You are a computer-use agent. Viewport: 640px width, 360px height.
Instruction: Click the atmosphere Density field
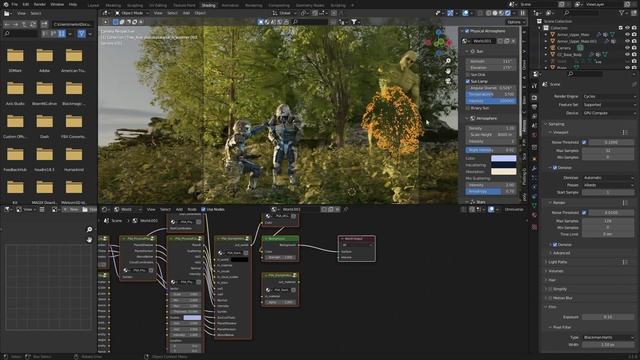[x=491, y=128]
